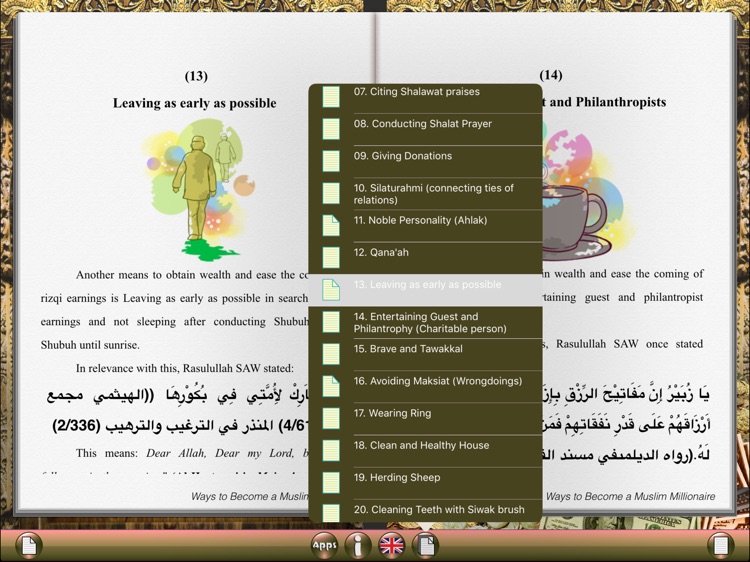Open chapter 08. Conducting Shalat Prayer
The height and width of the screenshot is (562, 750).
[425, 129]
